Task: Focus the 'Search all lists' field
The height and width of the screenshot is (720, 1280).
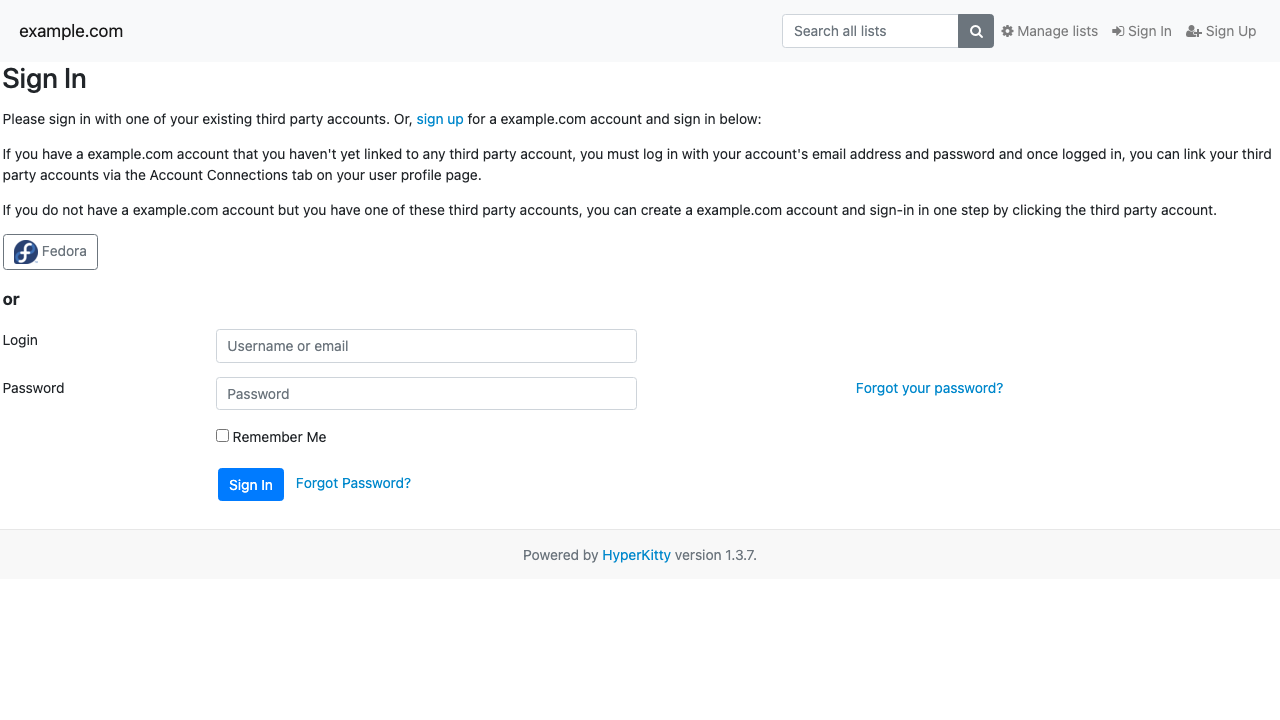Action: [x=870, y=31]
